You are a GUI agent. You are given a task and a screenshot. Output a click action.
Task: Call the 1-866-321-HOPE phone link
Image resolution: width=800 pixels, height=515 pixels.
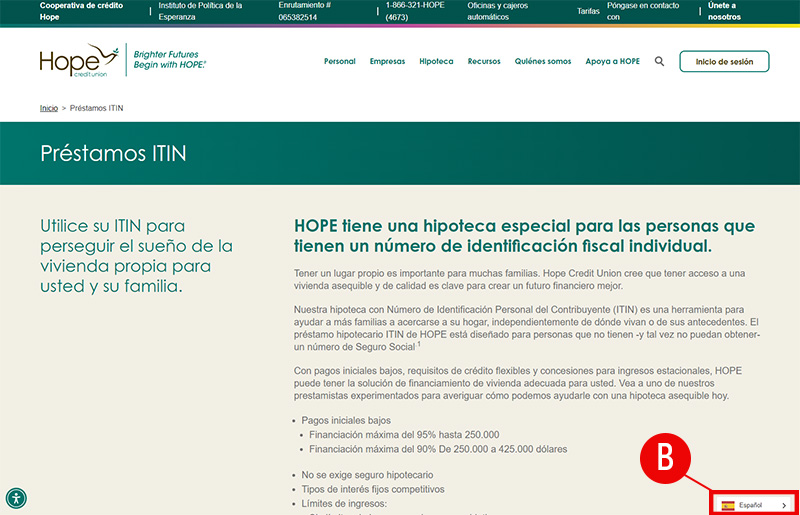(415, 11)
